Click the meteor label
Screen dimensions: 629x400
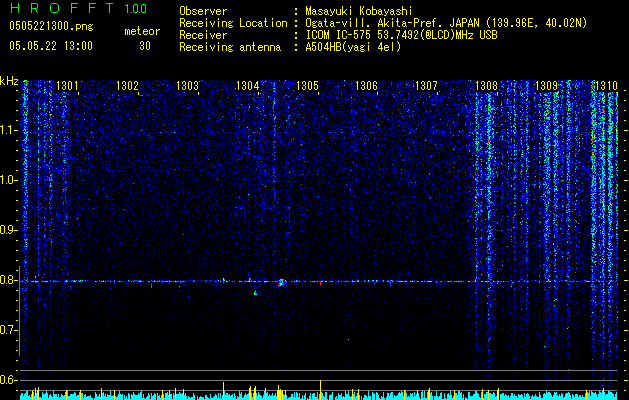[142, 31]
